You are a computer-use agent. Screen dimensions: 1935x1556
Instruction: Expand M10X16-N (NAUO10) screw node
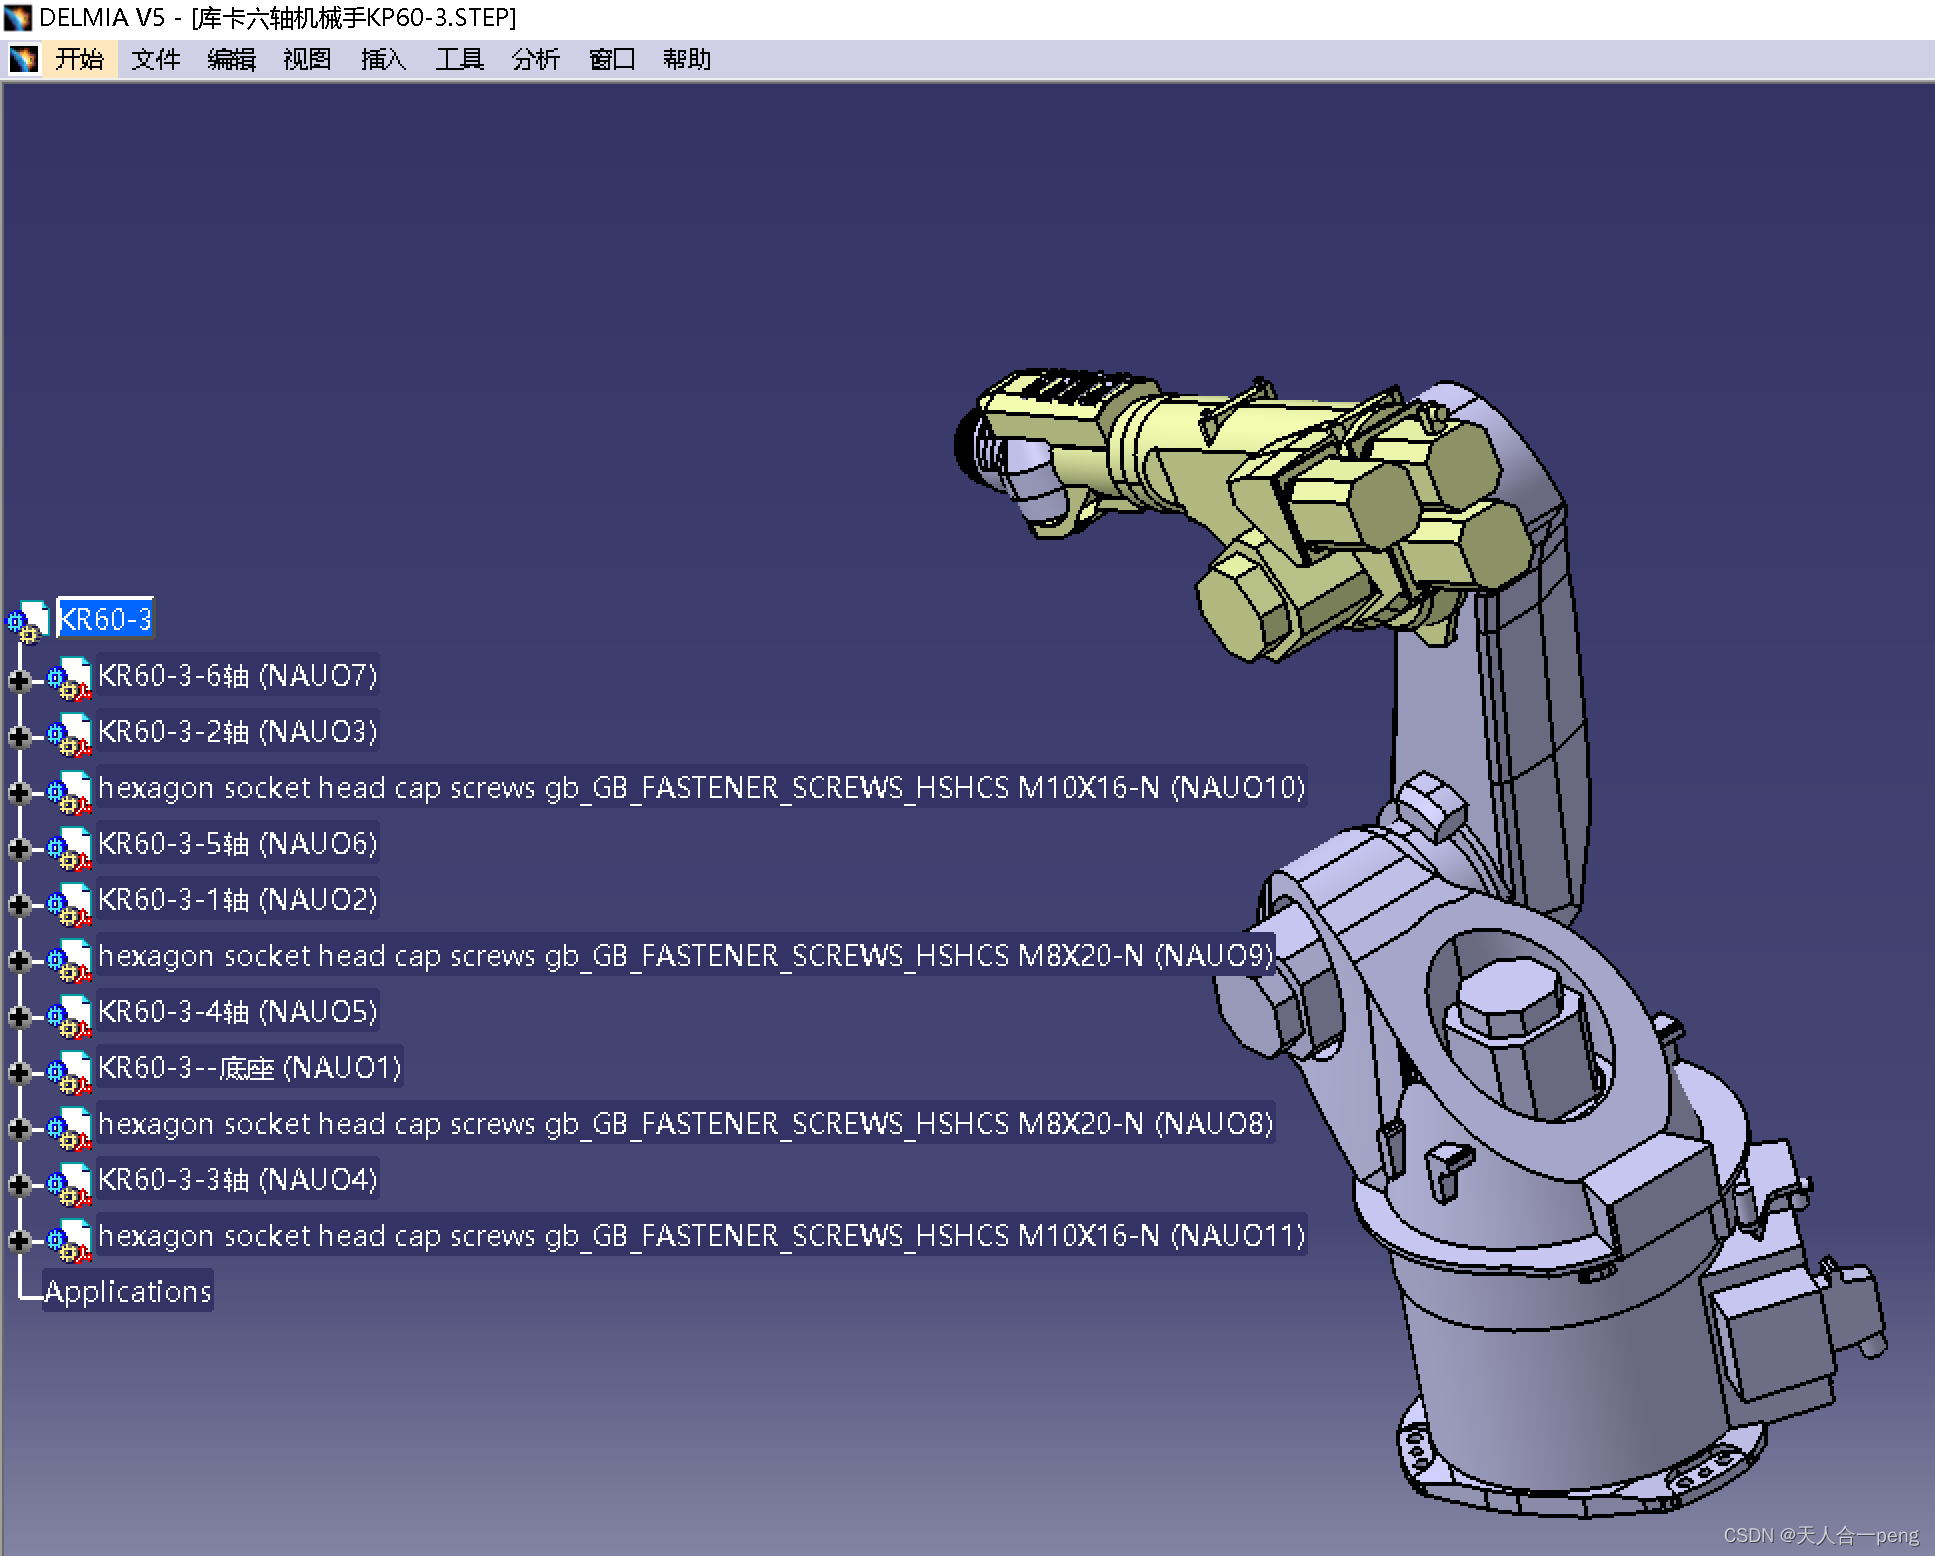point(18,793)
